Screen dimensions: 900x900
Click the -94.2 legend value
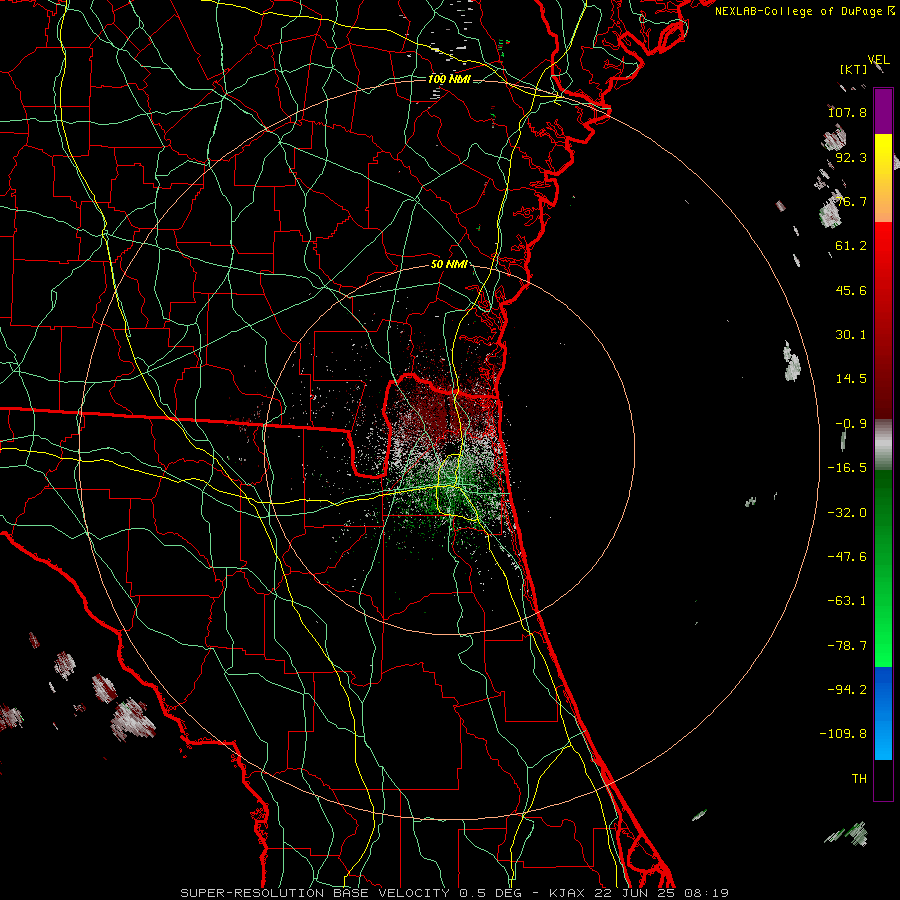pos(847,690)
